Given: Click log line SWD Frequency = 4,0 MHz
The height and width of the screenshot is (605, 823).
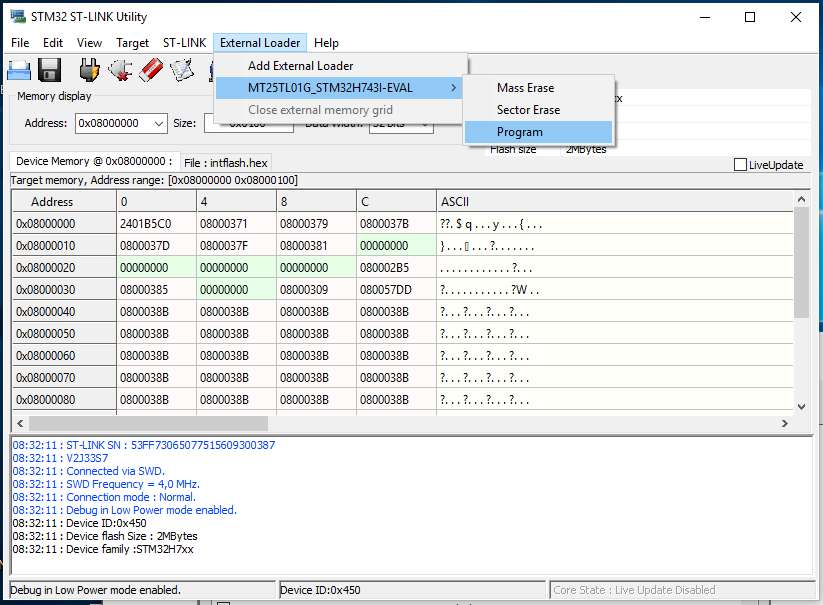Looking at the screenshot, I should 106,484.
